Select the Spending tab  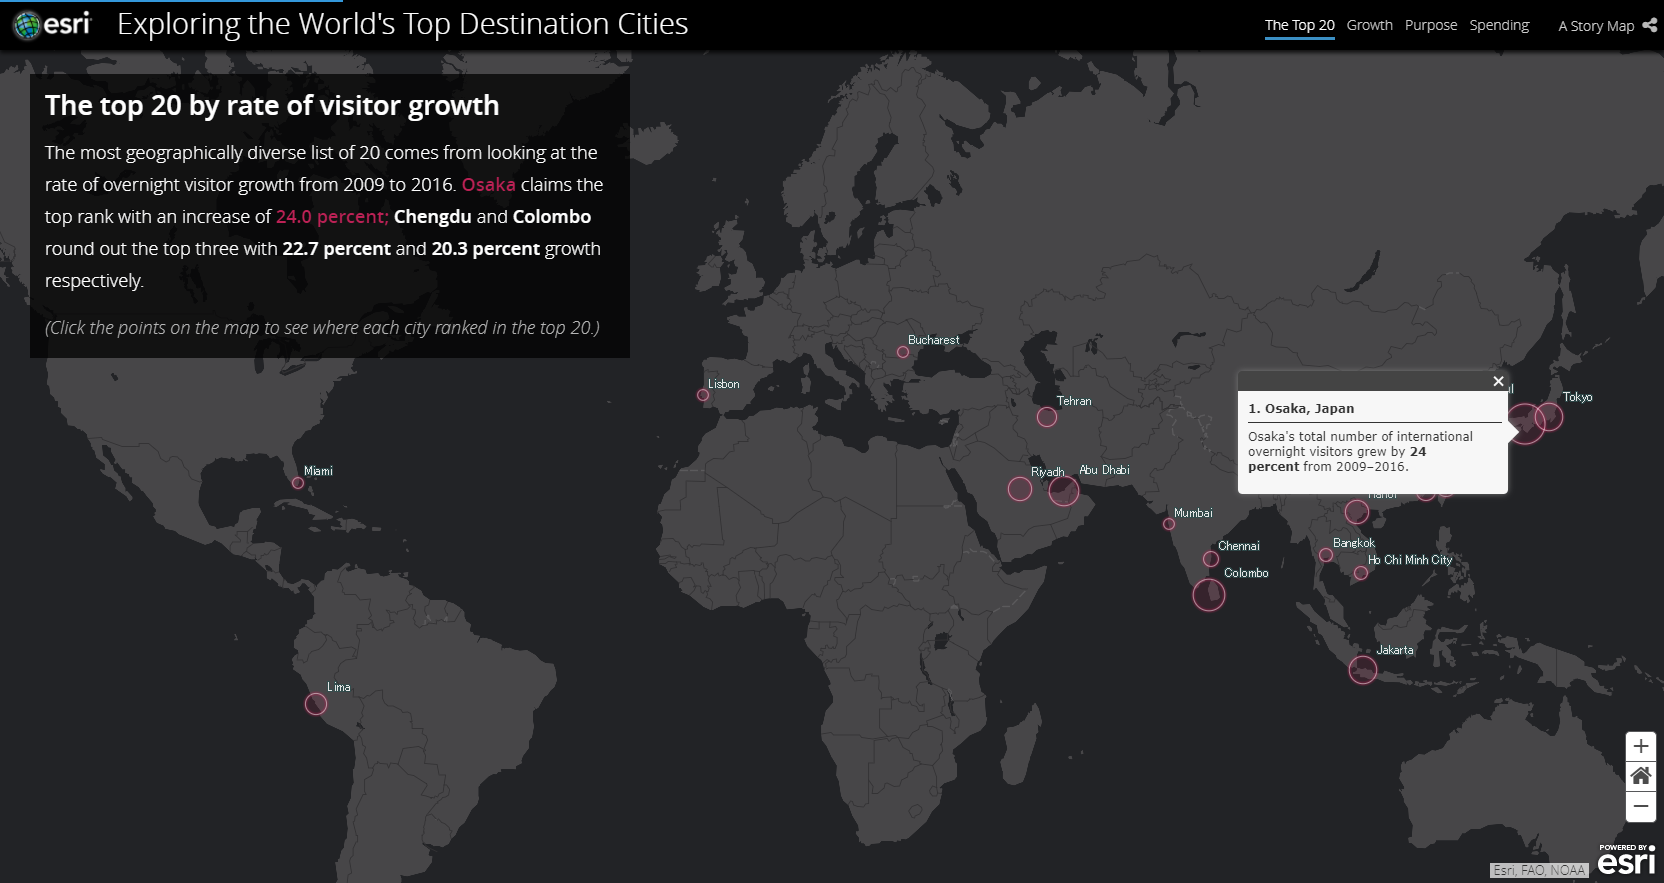click(x=1498, y=25)
